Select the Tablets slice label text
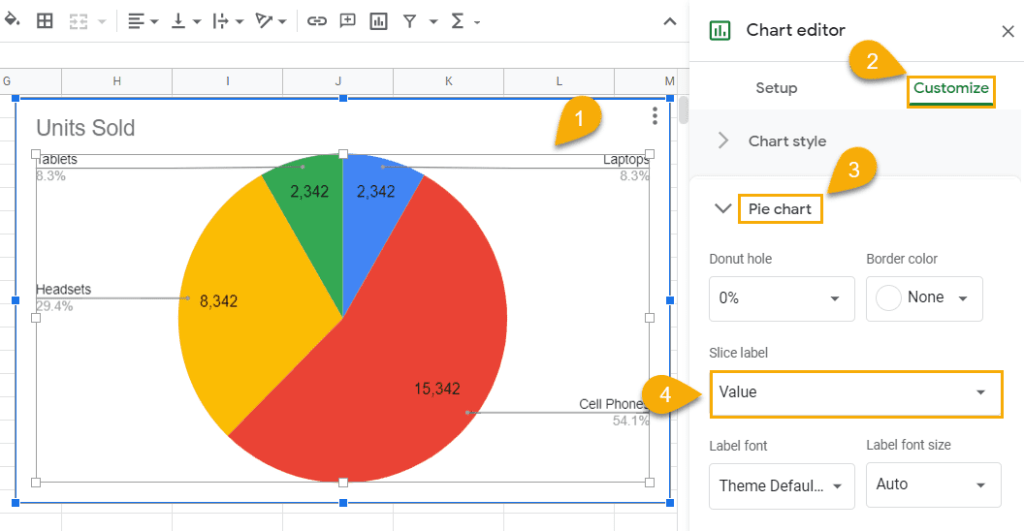Viewport: 1024px width, 531px height. (x=57, y=159)
